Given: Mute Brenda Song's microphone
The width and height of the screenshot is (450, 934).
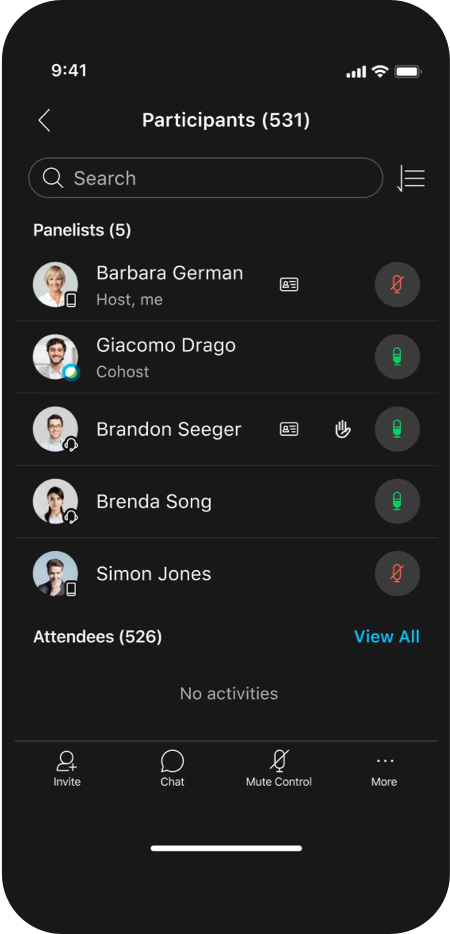Looking at the screenshot, I should click(x=397, y=502).
